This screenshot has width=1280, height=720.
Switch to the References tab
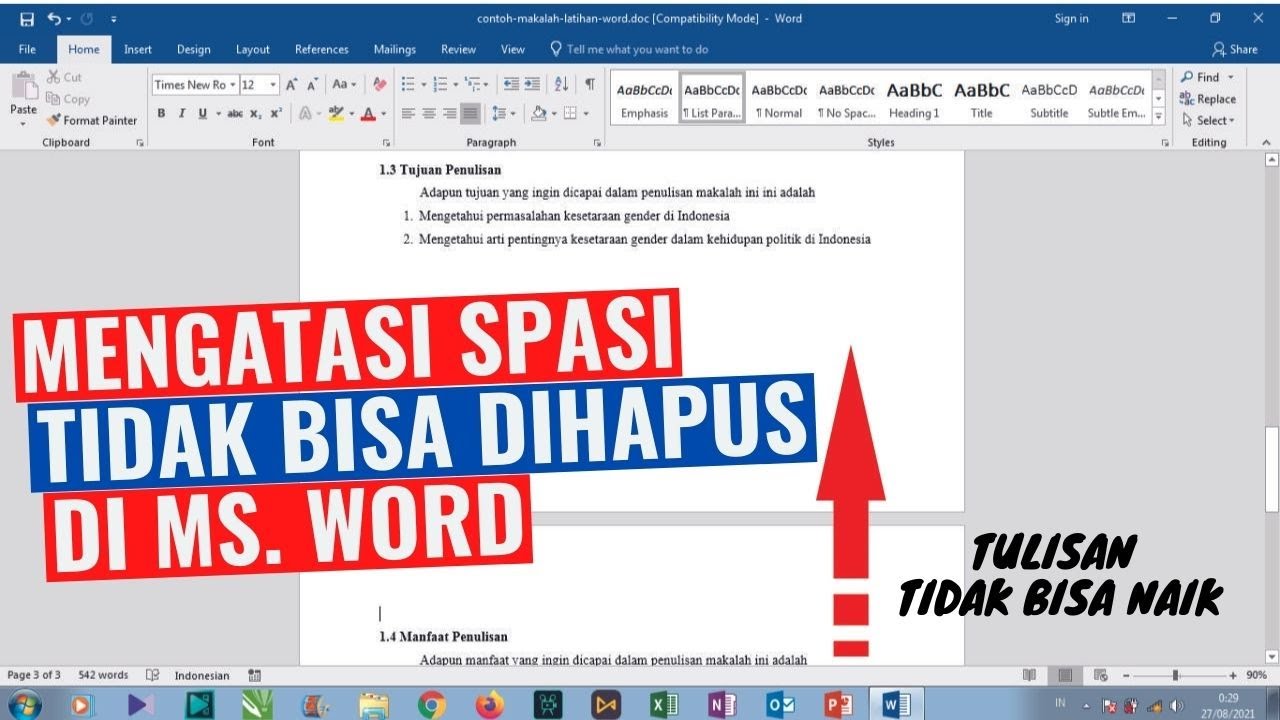322,49
